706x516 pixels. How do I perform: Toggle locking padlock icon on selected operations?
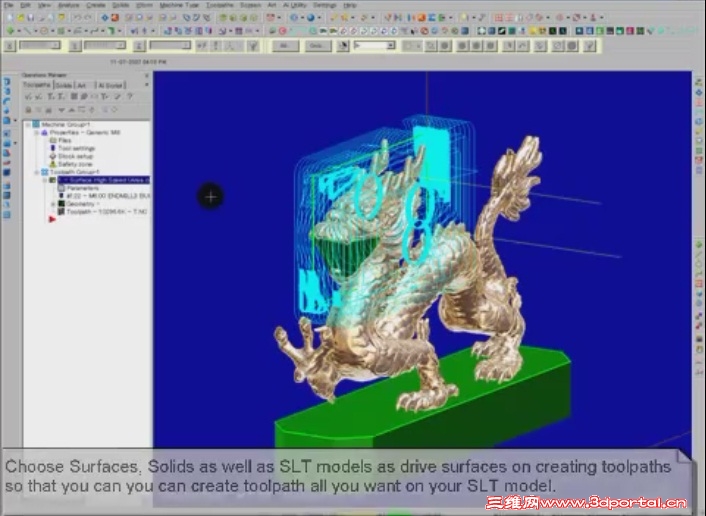28,110
